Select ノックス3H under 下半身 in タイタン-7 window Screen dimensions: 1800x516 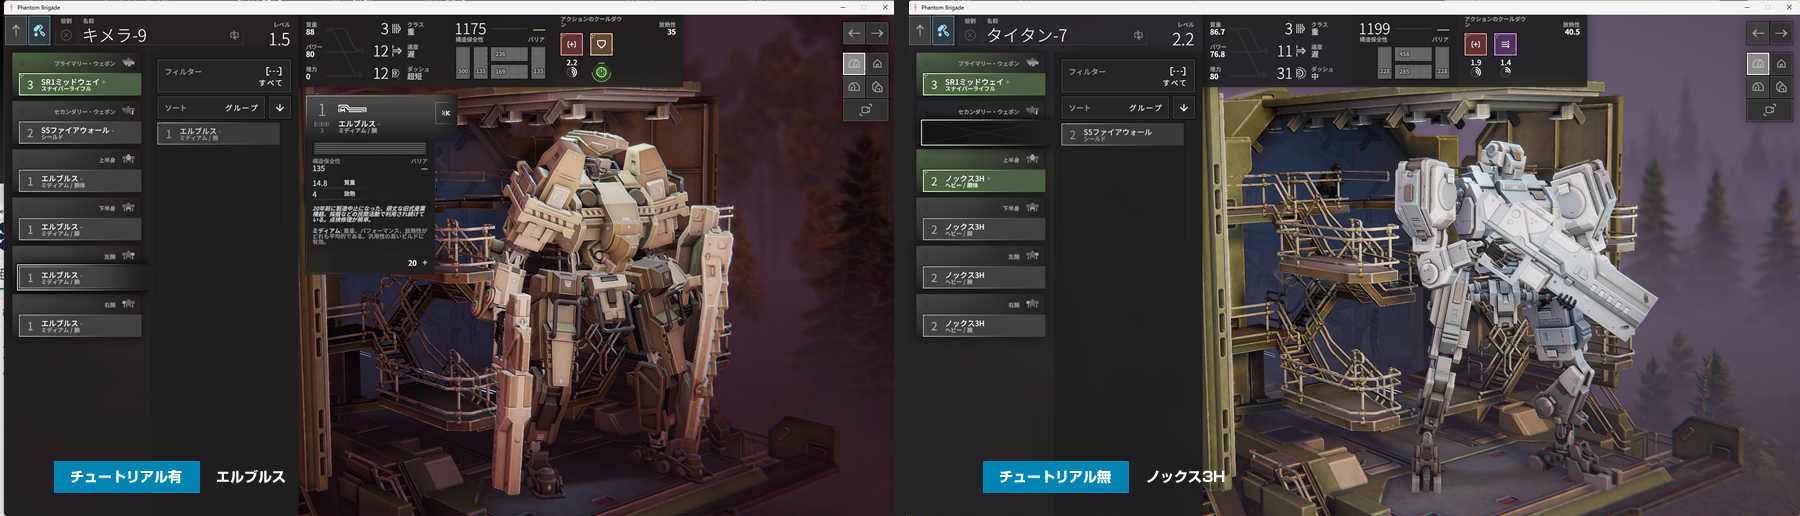click(x=984, y=229)
